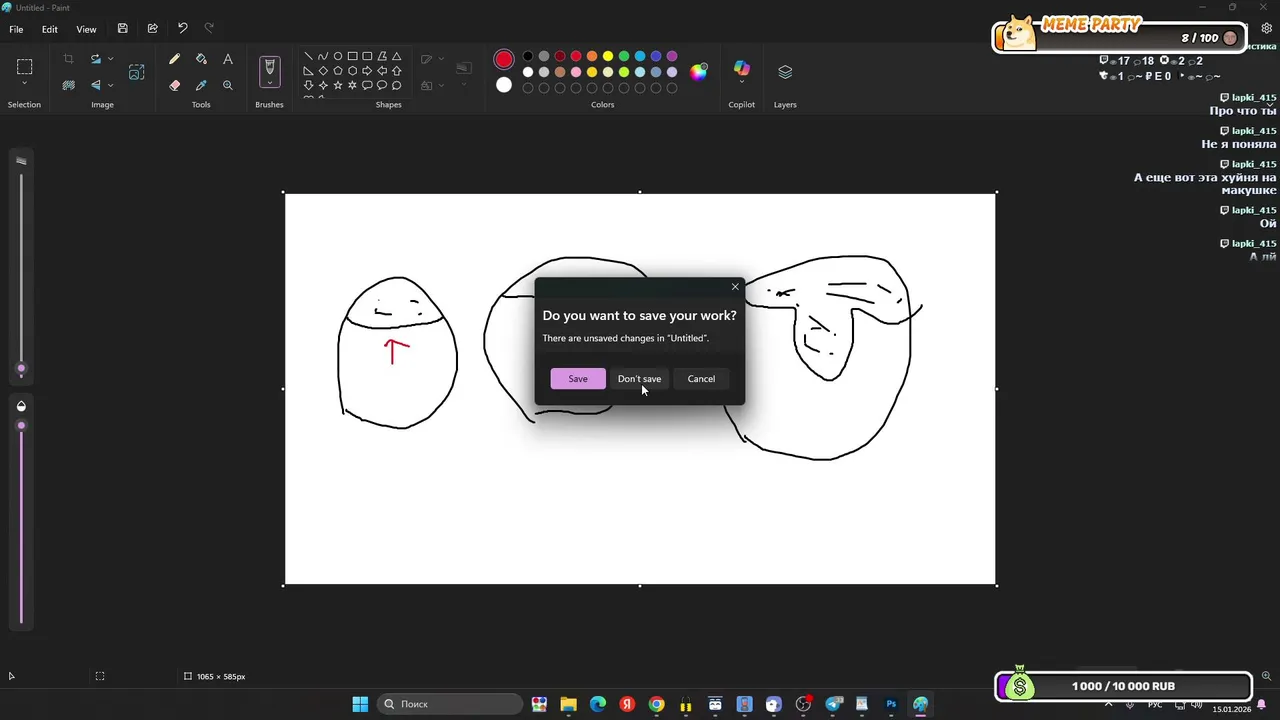Choose the Triangle shape
Viewport: 1280px width, 720px height.
(x=397, y=56)
